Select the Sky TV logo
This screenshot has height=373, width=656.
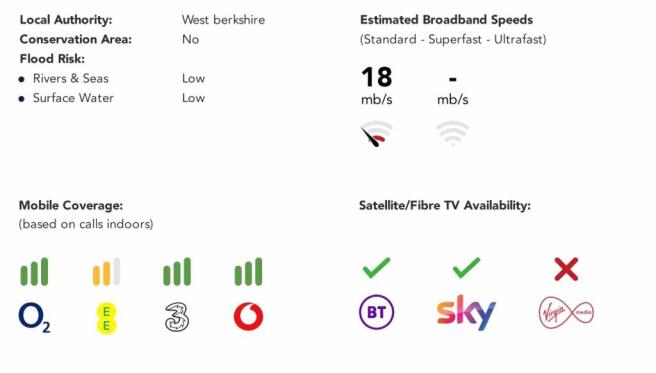point(466,312)
